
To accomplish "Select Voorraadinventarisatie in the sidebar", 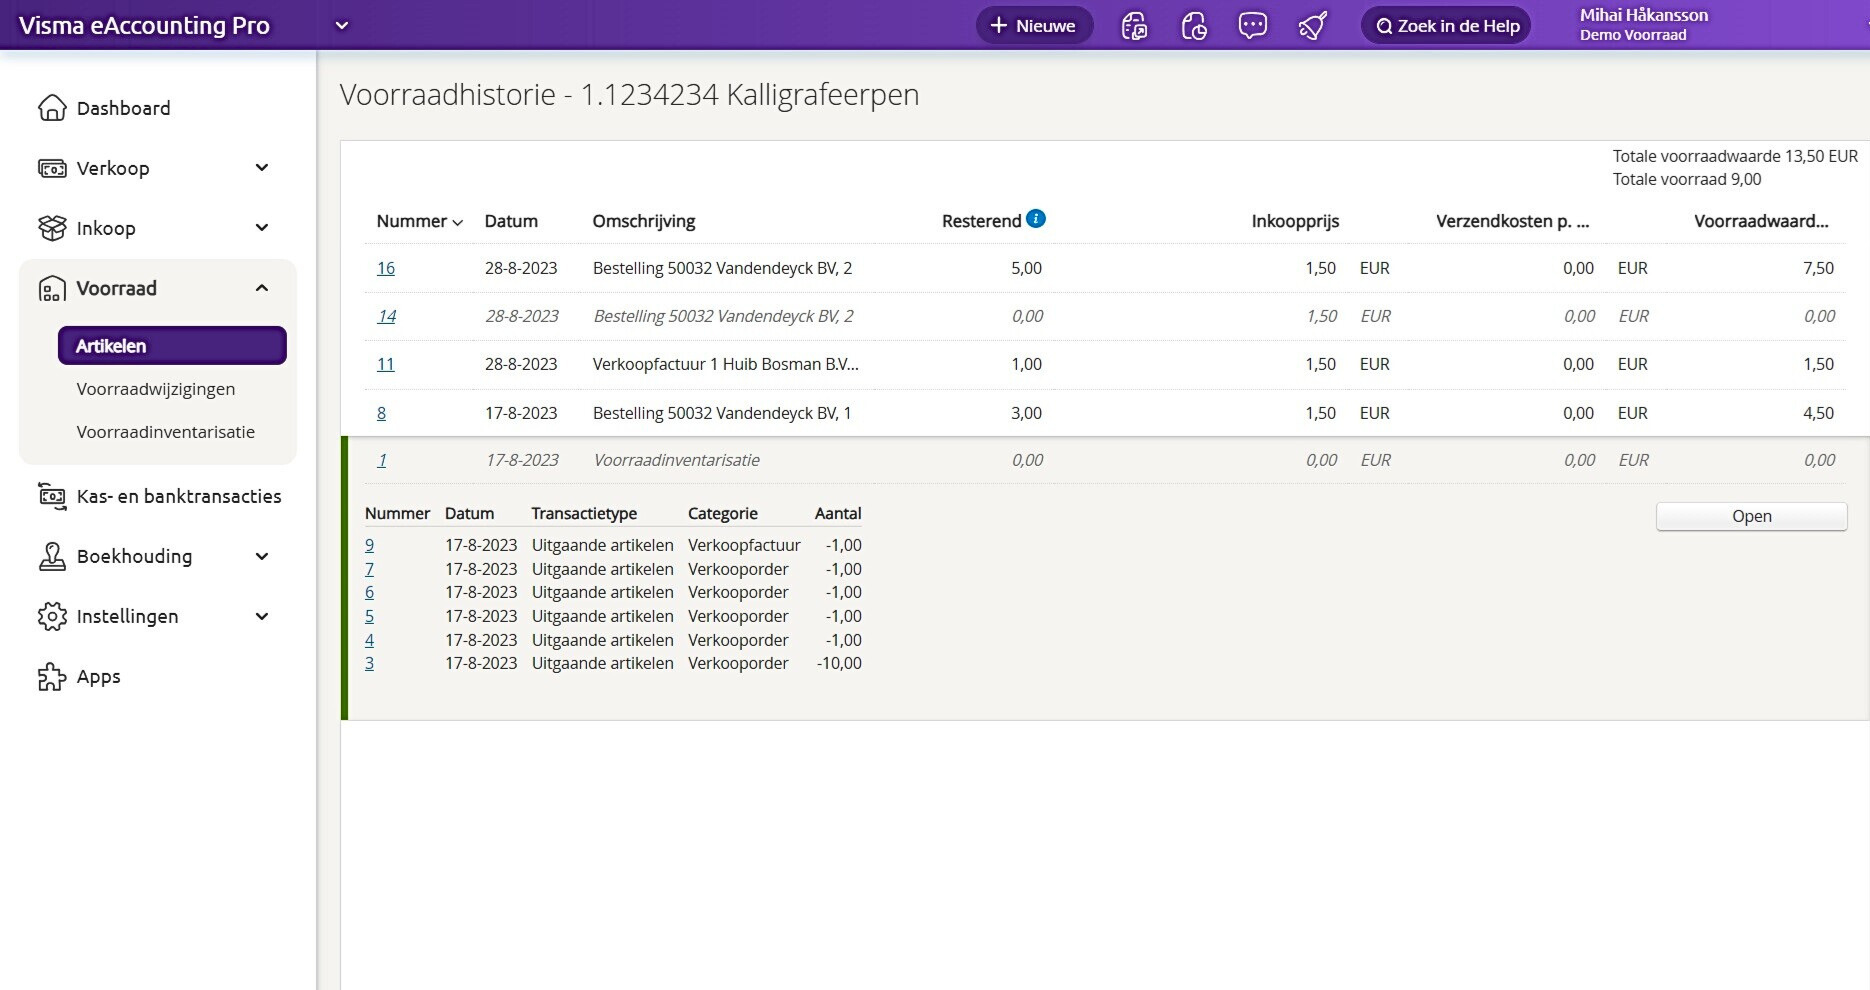I will 166,432.
